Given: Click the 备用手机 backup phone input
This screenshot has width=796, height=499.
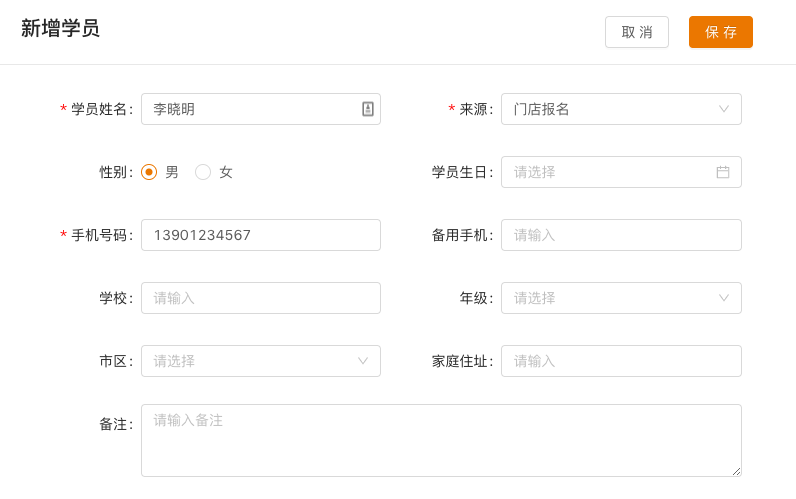Looking at the screenshot, I should tap(621, 235).
